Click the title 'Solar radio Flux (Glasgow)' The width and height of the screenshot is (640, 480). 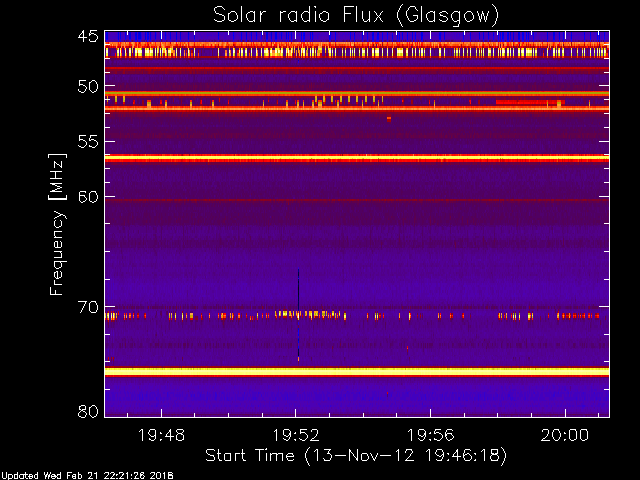point(356,16)
